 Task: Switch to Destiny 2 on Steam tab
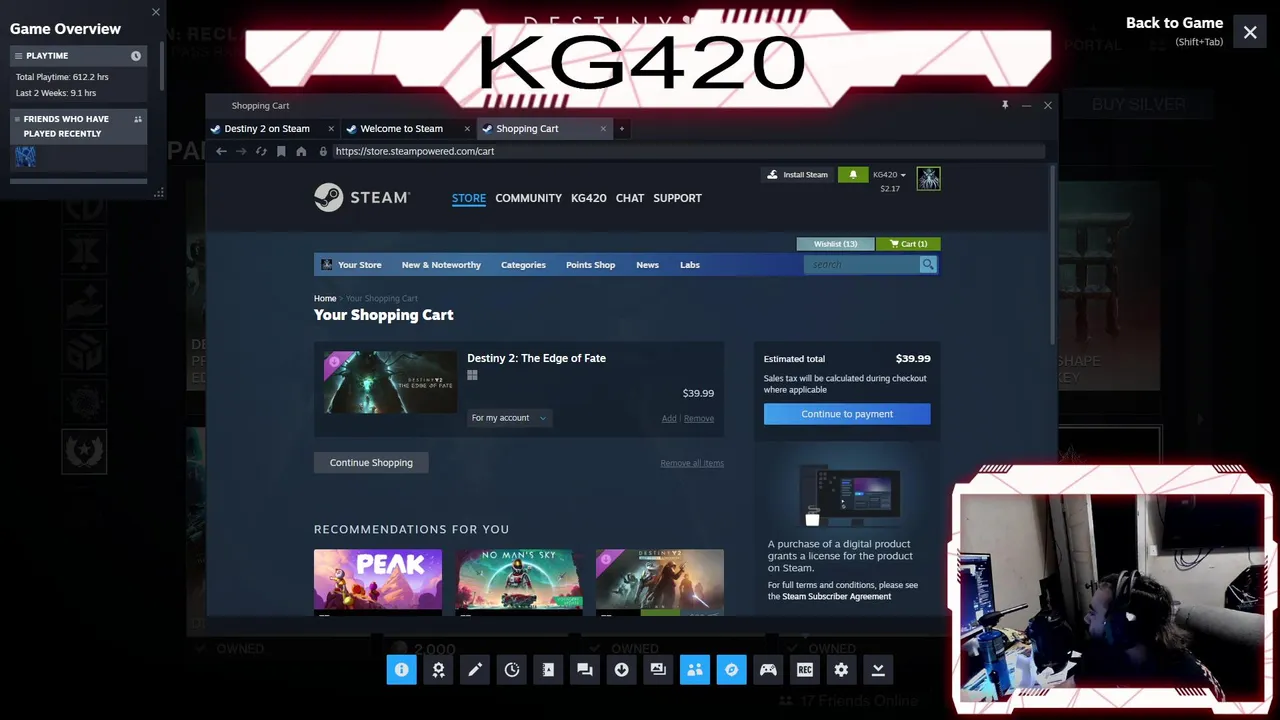tap(265, 128)
